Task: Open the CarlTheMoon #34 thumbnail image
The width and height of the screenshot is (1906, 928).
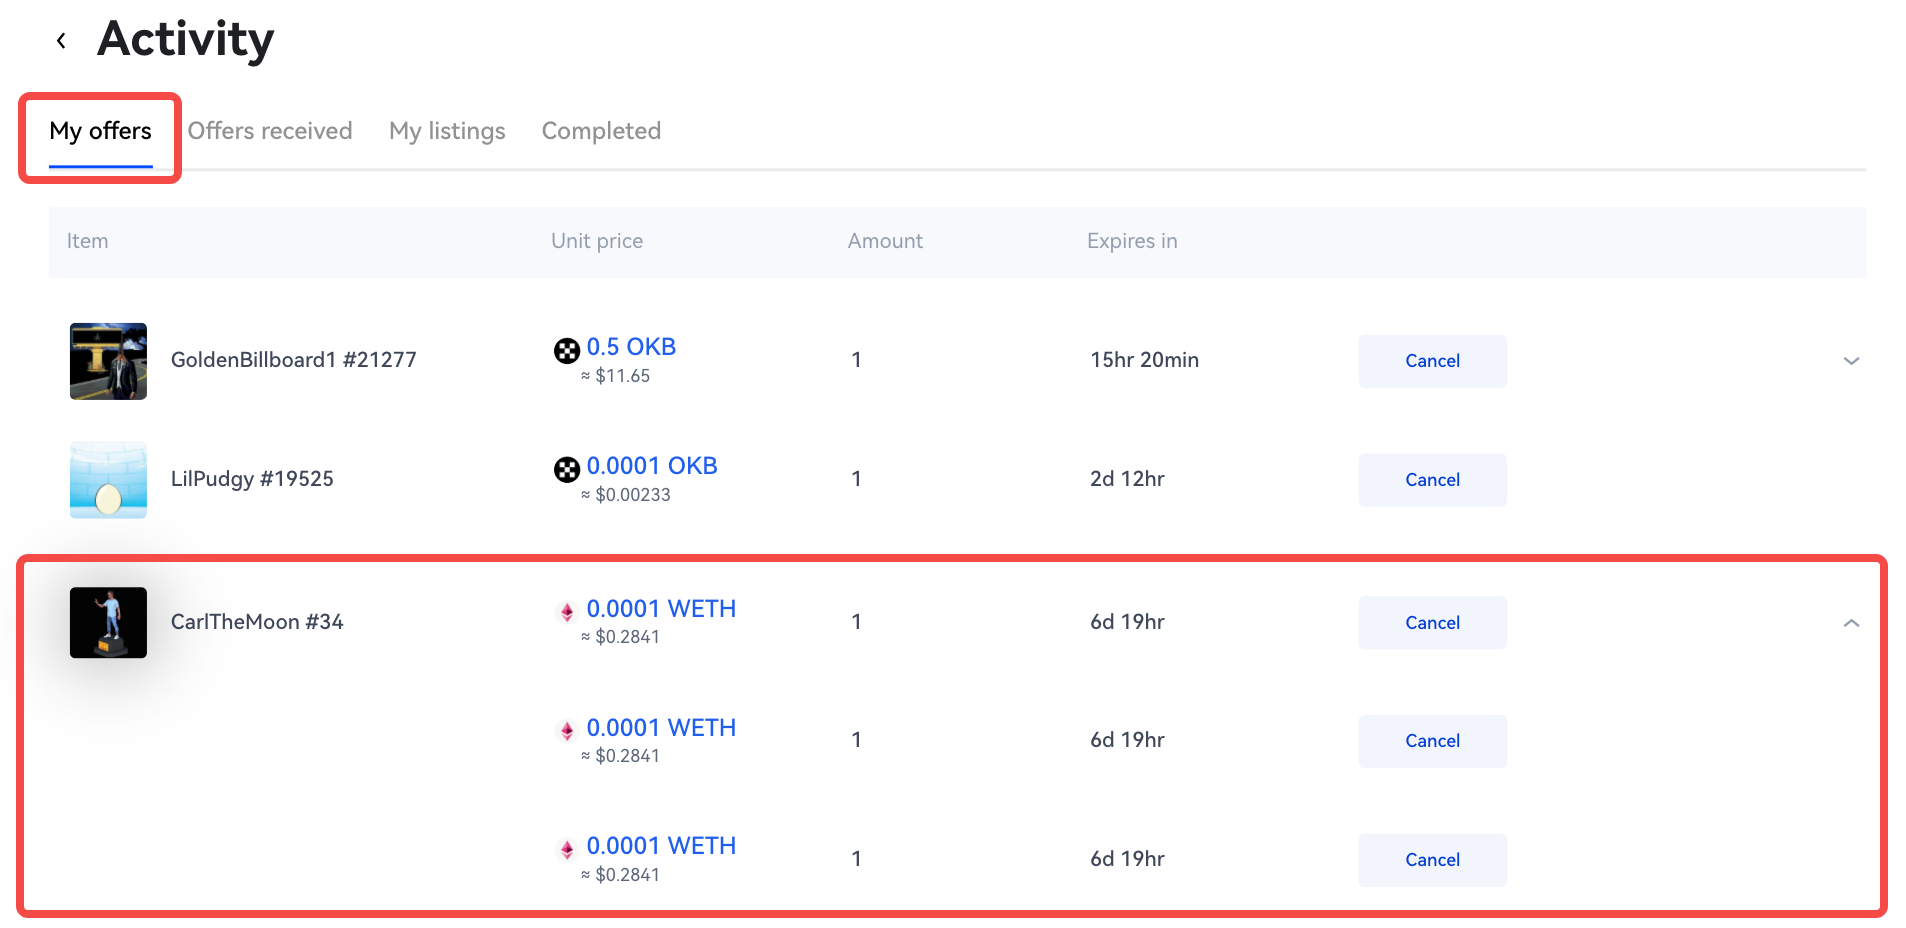Action: (x=108, y=622)
